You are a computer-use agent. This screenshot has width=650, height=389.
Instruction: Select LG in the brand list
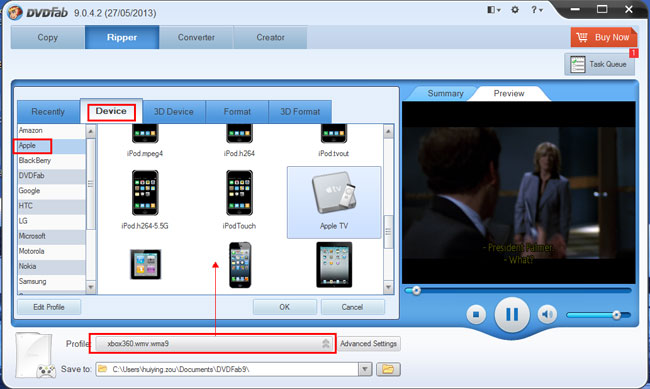[x=51, y=221]
